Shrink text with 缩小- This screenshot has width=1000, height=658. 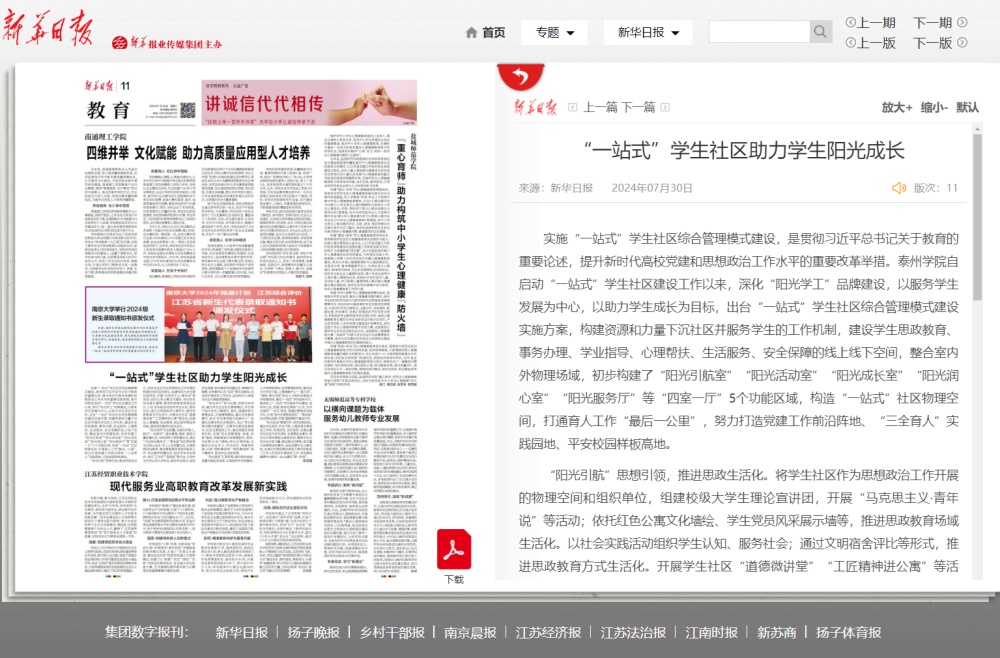934,107
